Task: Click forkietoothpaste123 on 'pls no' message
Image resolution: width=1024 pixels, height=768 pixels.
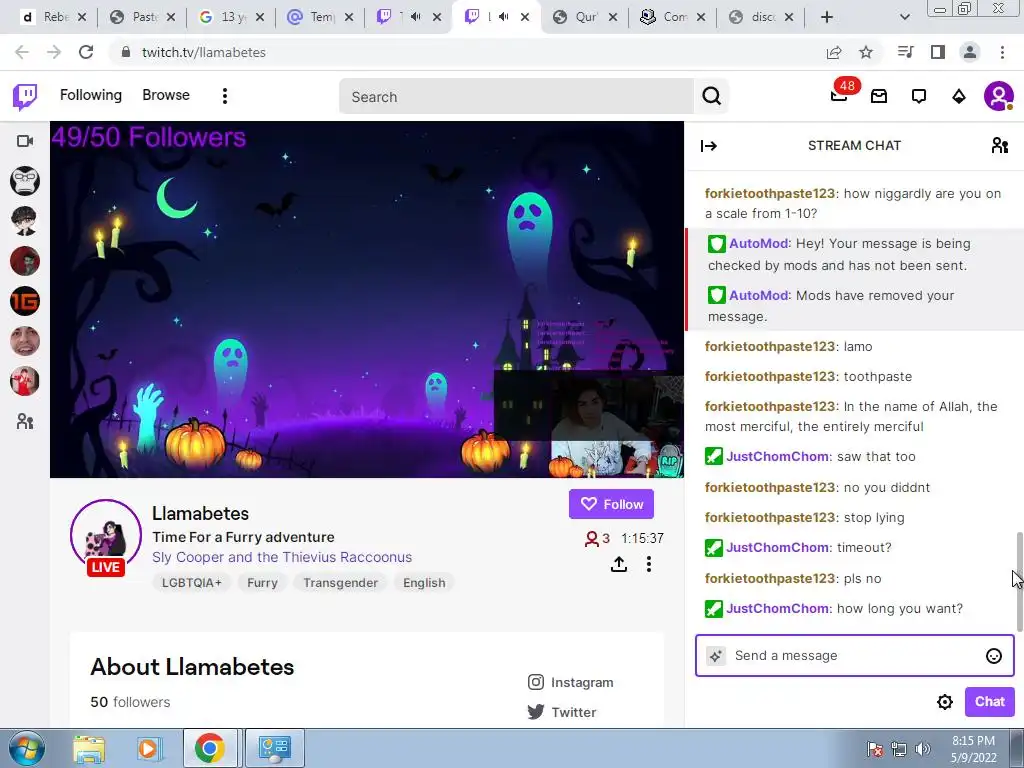Action: tap(770, 578)
